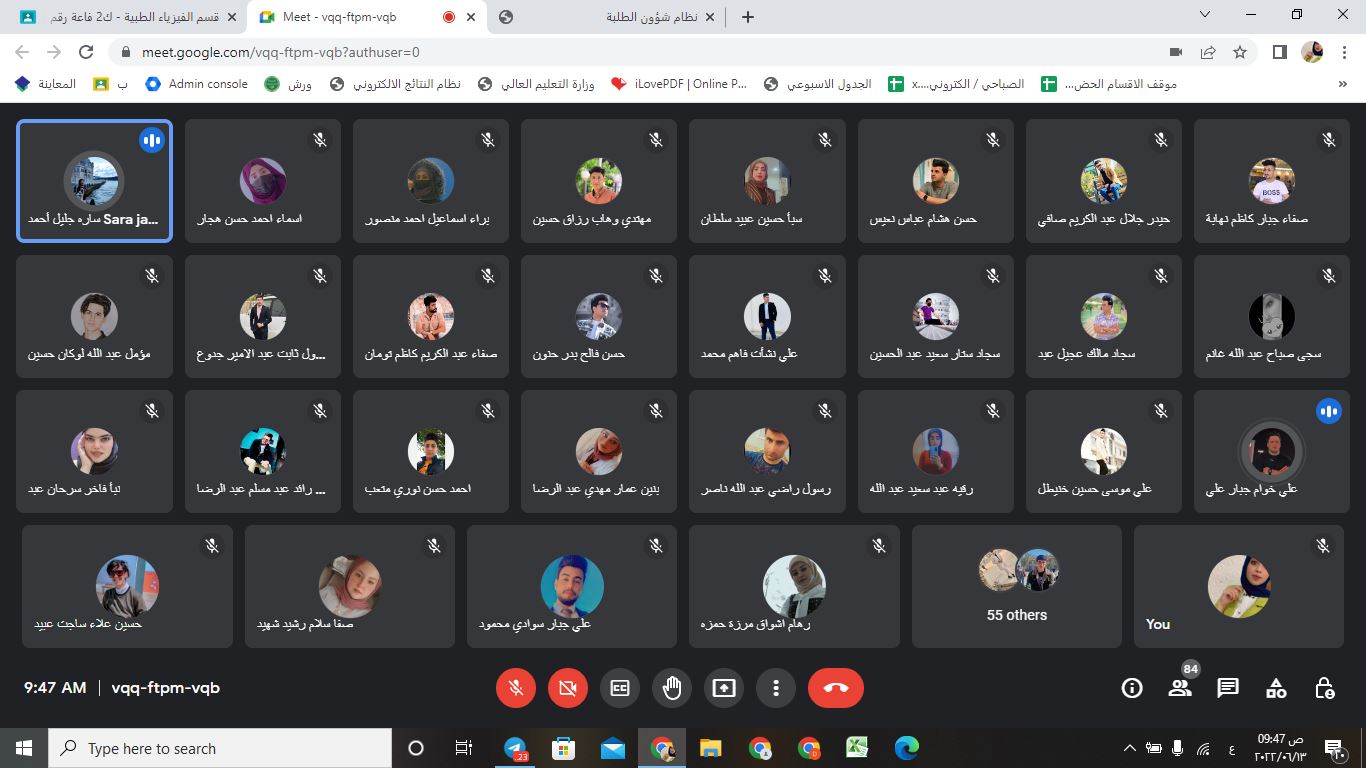Open the meeting details info icon
The height and width of the screenshot is (768, 1366).
tap(1132, 688)
